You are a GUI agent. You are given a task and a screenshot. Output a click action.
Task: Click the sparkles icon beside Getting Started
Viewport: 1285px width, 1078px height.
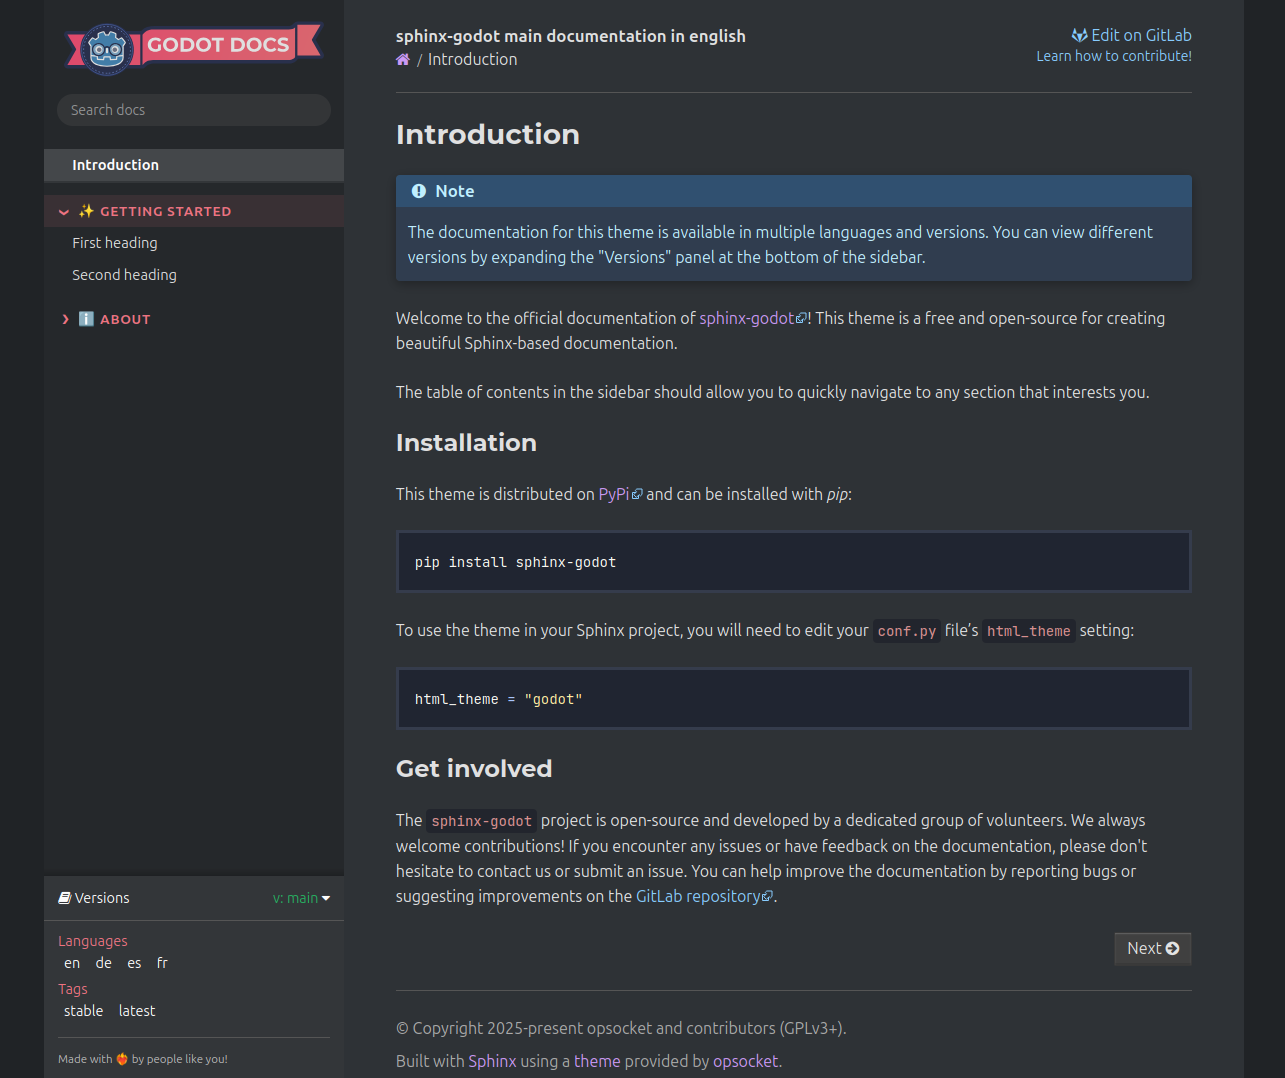[x=87, y=211]
